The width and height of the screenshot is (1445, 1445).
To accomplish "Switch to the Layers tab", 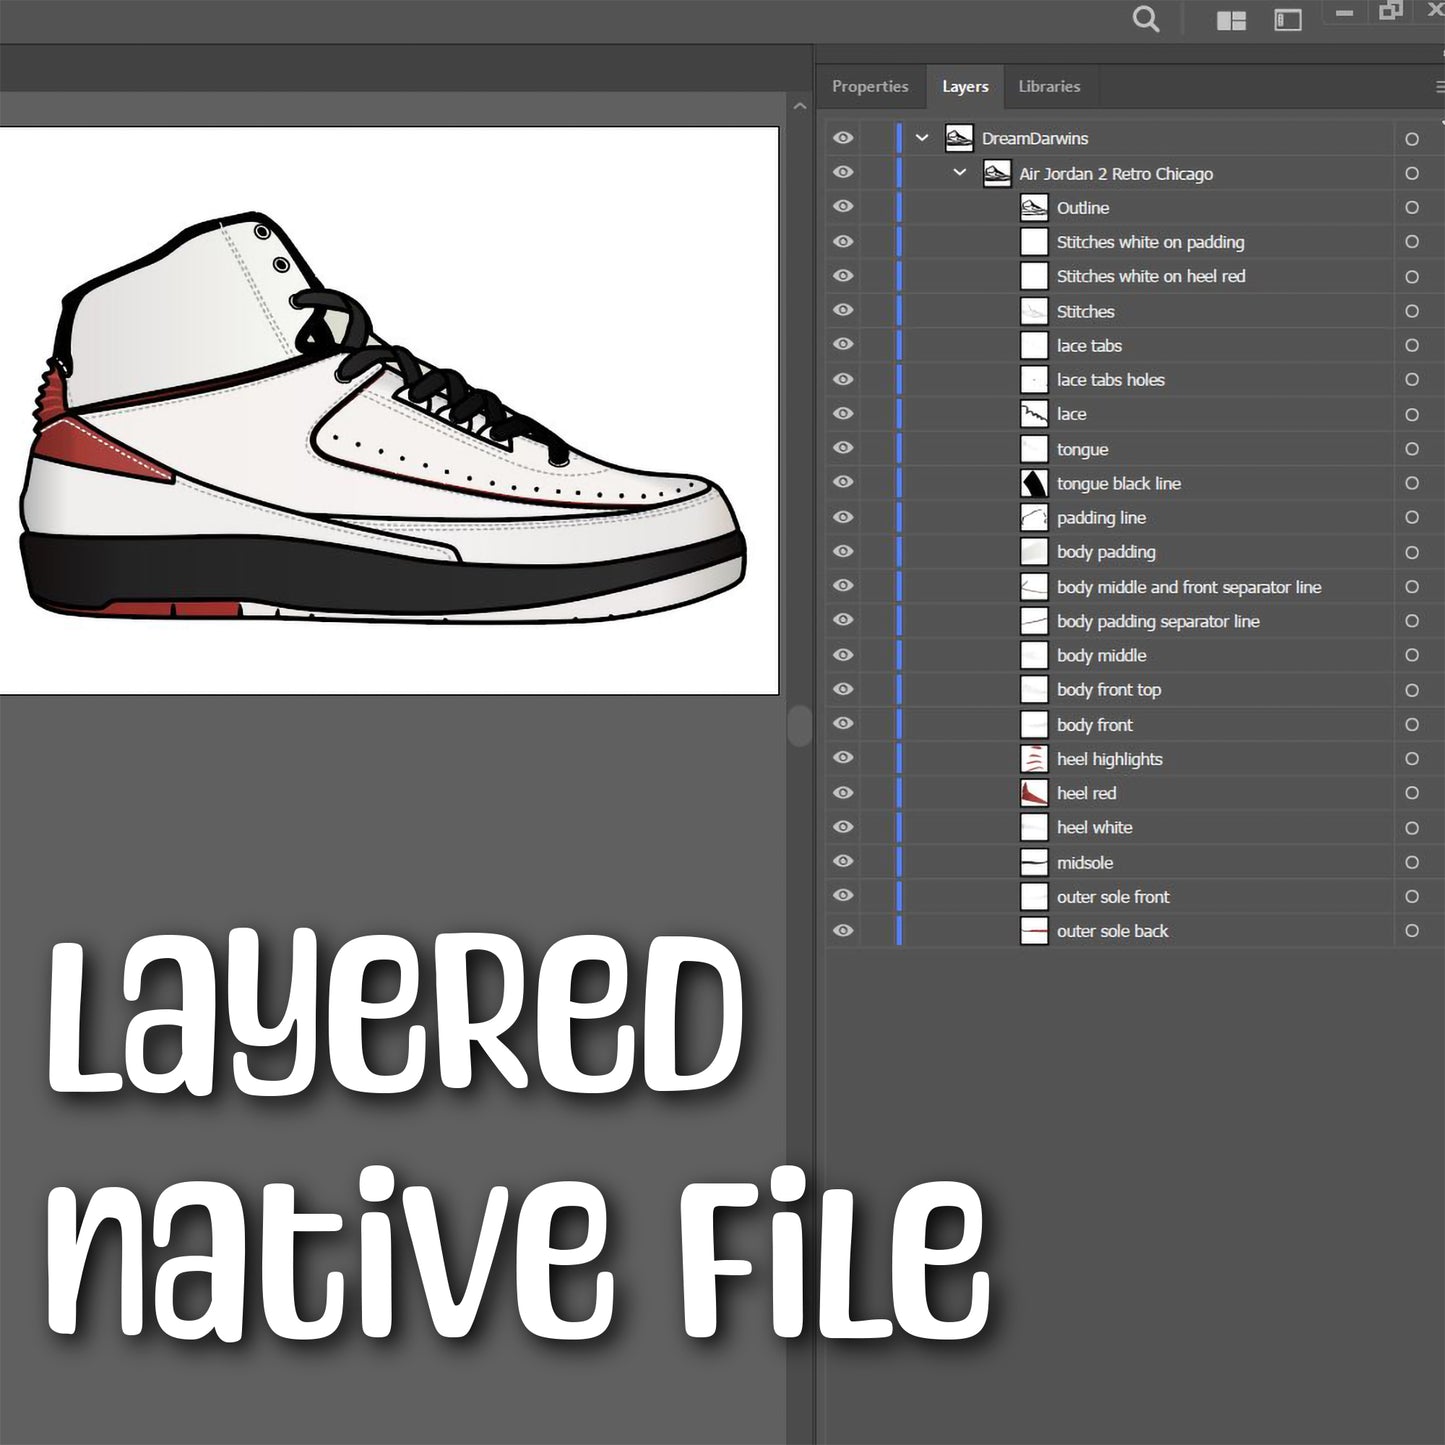I will tap(965, 87).
